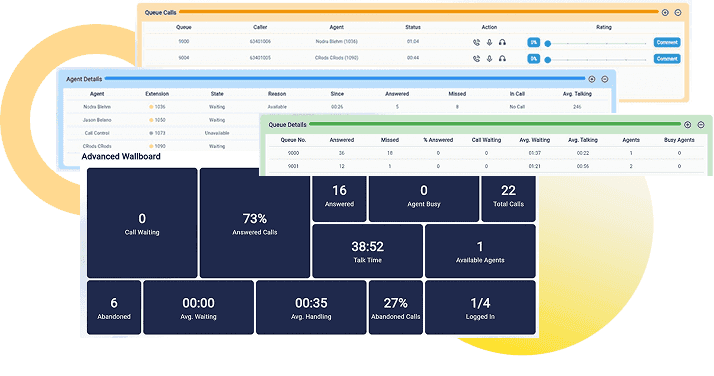Collapse the Agent Details panel with minus icon
This screenshot has height=376, width=714.
(x=605, y=79)
